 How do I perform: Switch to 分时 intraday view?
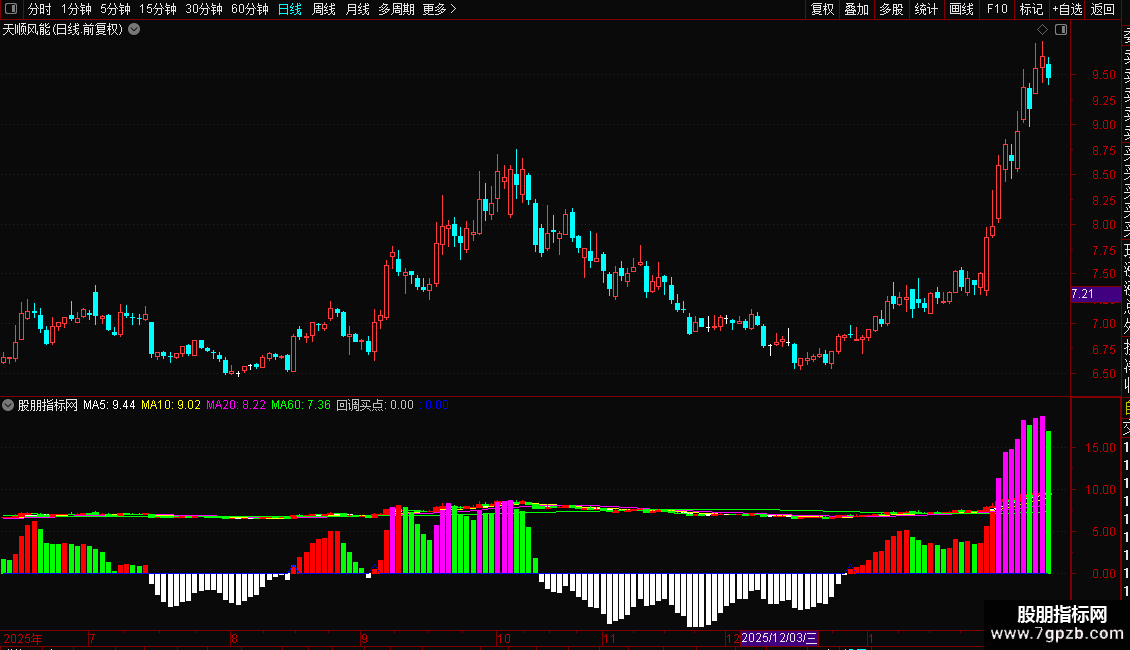pos(40,9)
